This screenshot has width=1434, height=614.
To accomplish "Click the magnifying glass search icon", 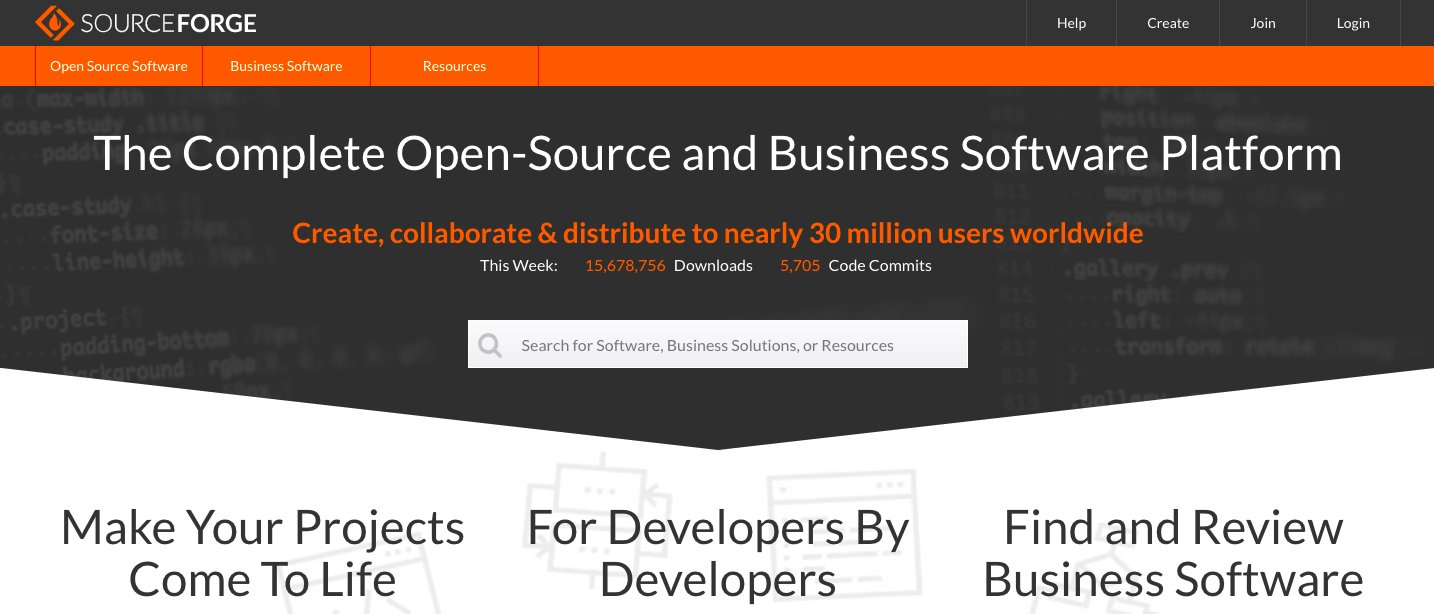I will pos(490,345).
